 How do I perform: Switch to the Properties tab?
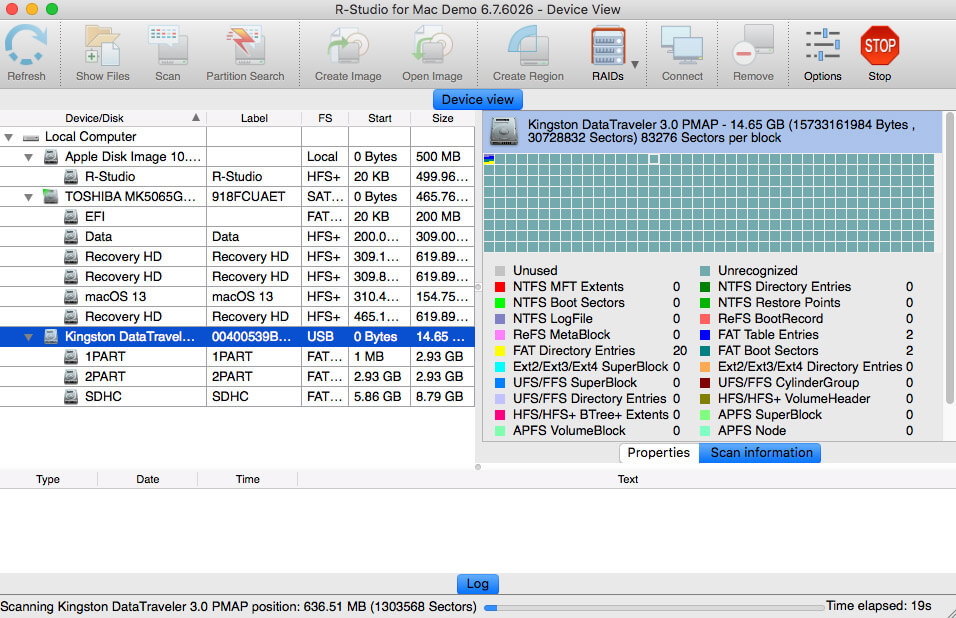pos(658,453)
